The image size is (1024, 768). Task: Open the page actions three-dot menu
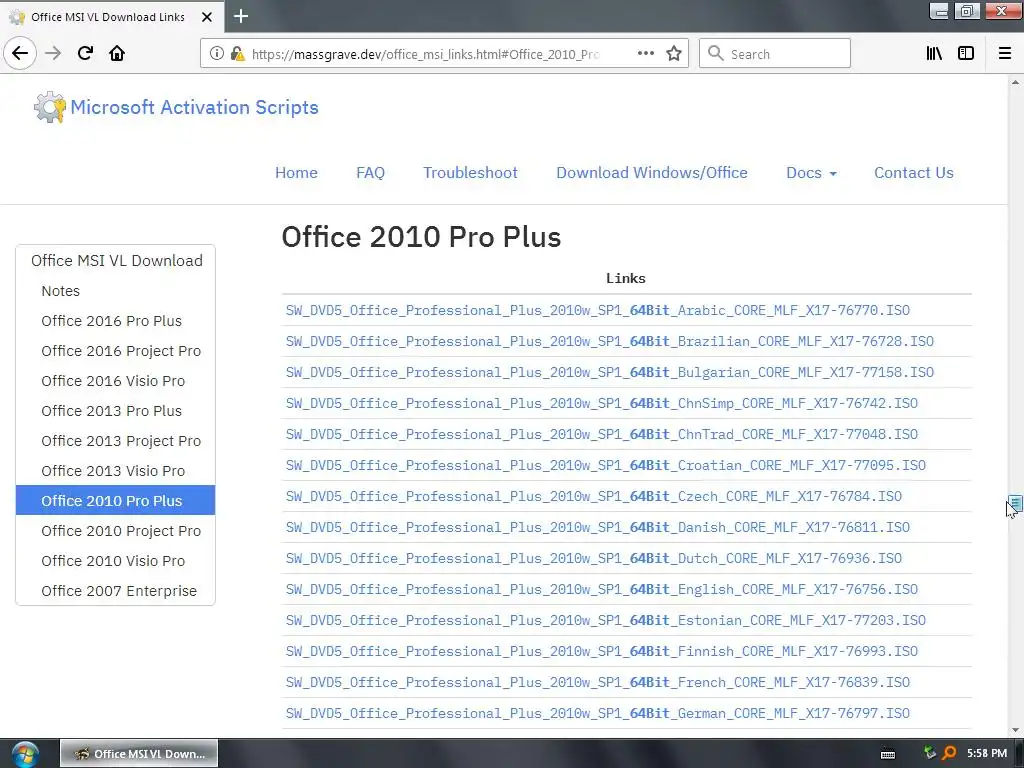[646, 54]
